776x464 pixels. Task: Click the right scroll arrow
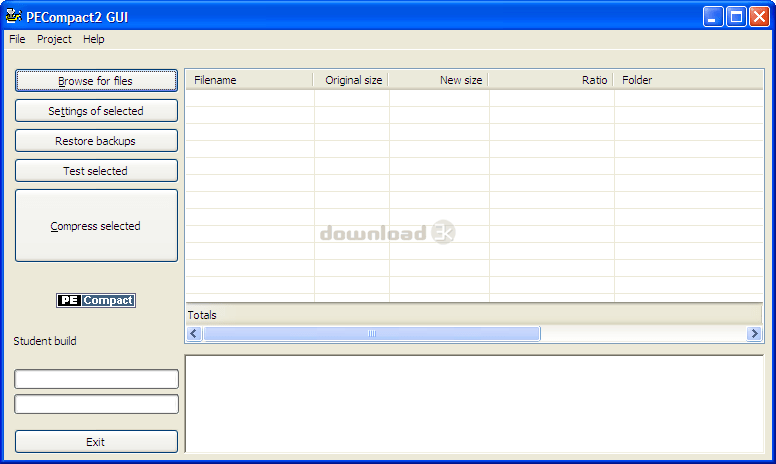click(754, 334)
